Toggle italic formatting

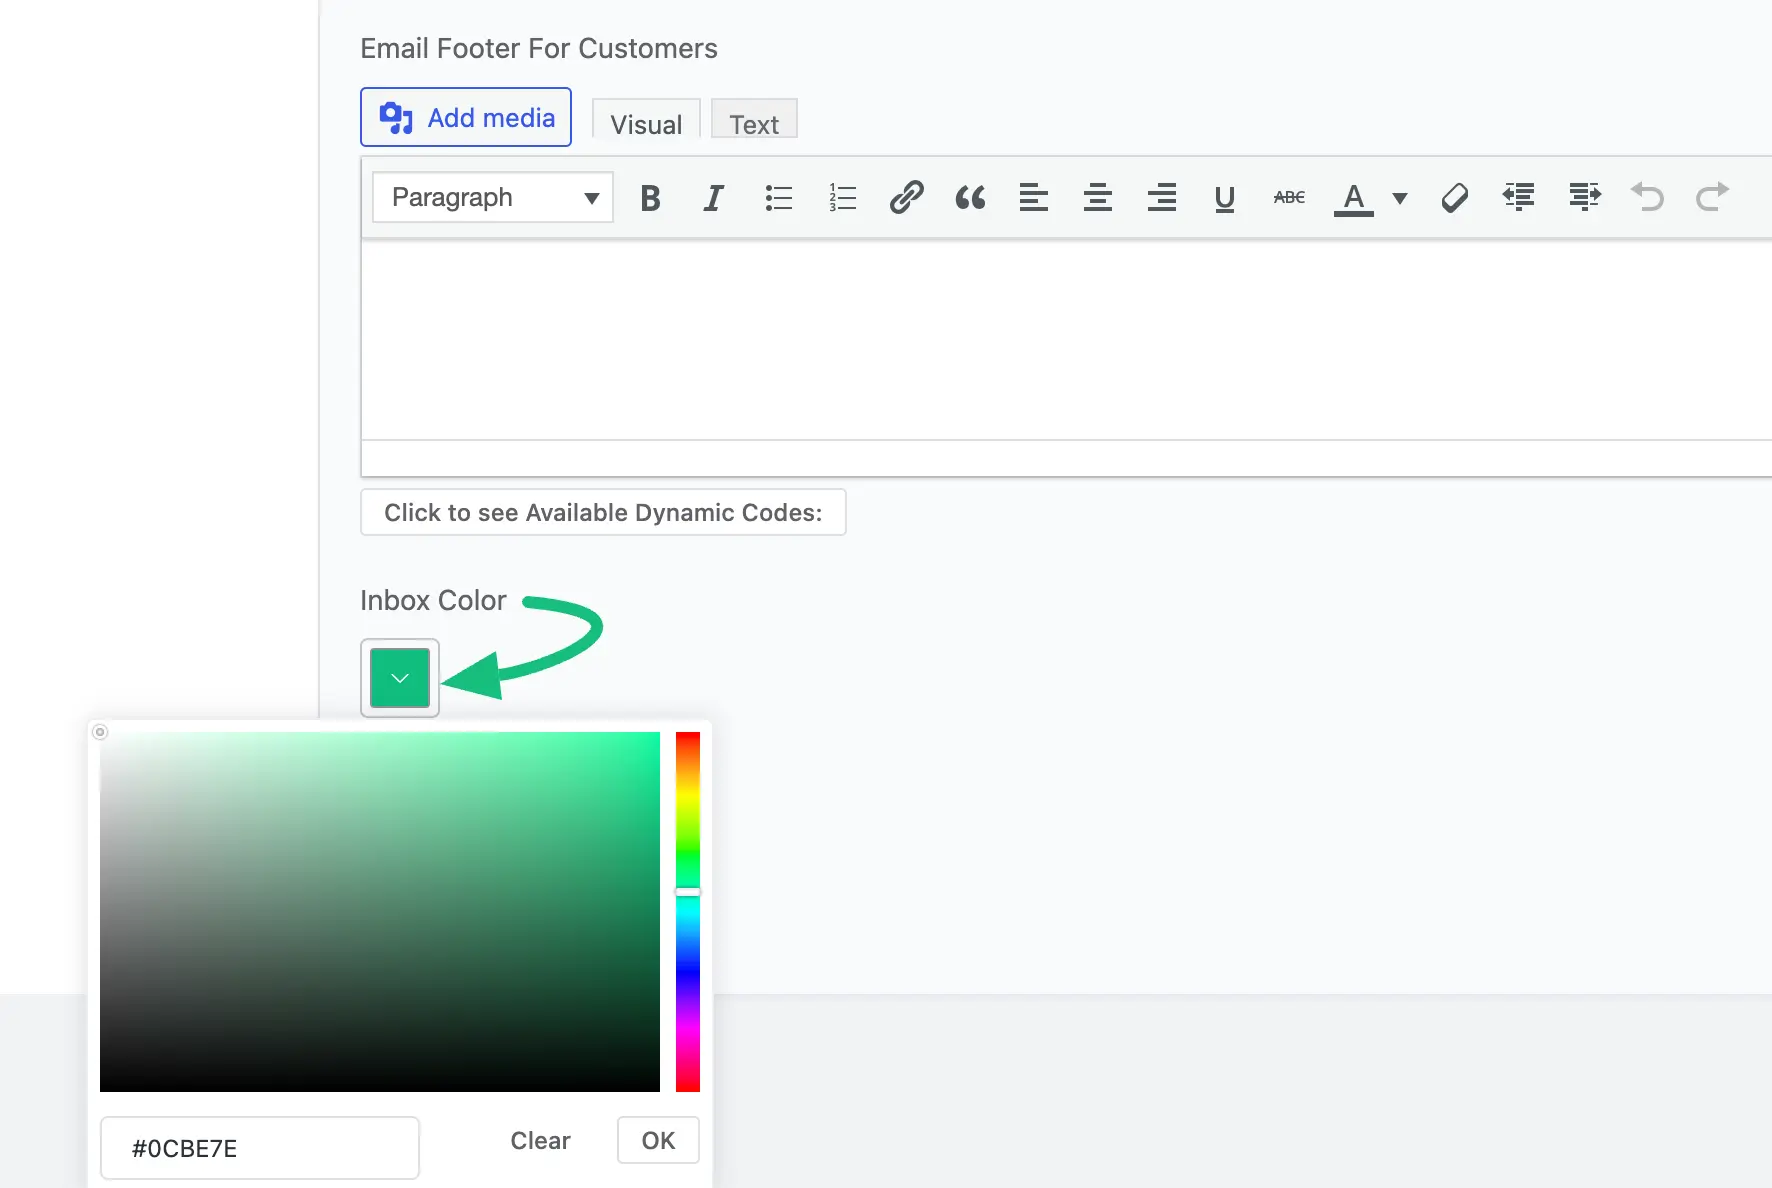pyautogui.click(x=713, y=198)
